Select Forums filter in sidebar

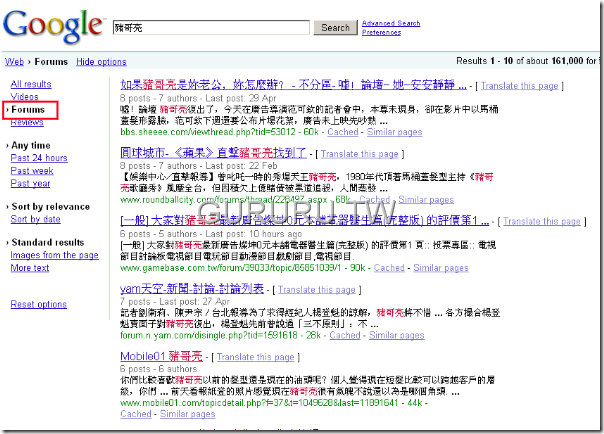pos(28,110)
